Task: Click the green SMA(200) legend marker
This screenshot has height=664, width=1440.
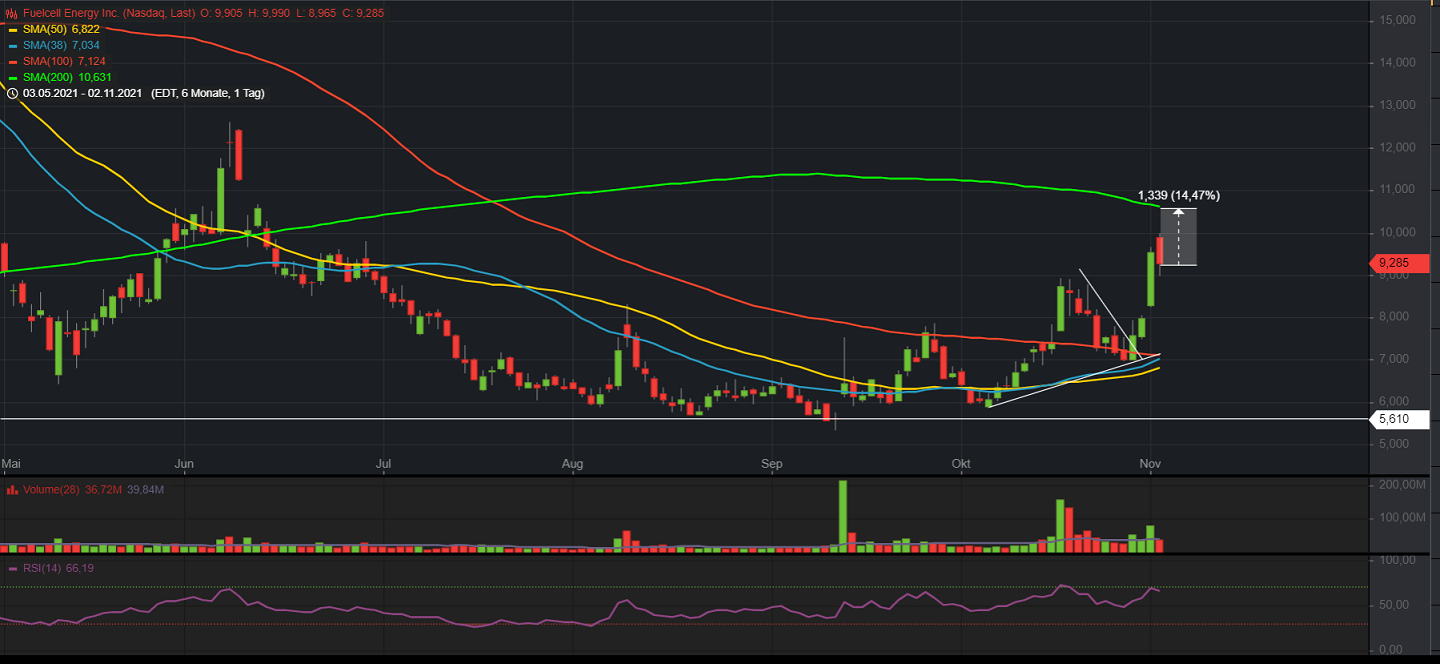Action: pos(12,77)
